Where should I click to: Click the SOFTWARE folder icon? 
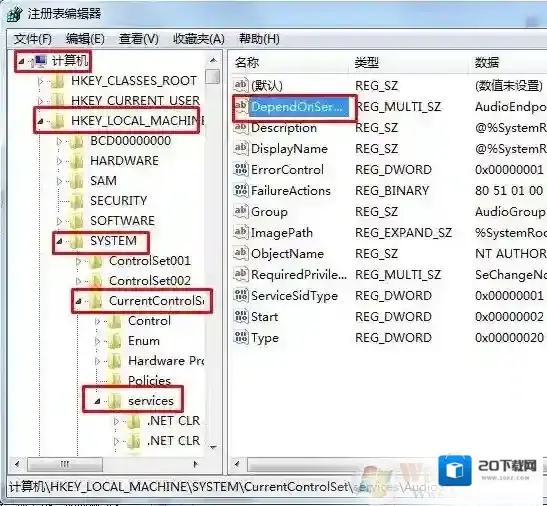point(77,221)
